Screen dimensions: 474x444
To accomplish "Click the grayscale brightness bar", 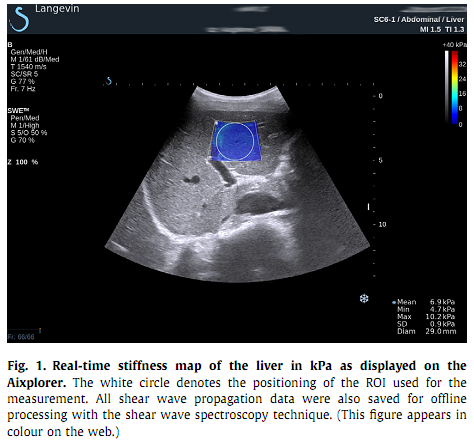I will tap(447, 87).
